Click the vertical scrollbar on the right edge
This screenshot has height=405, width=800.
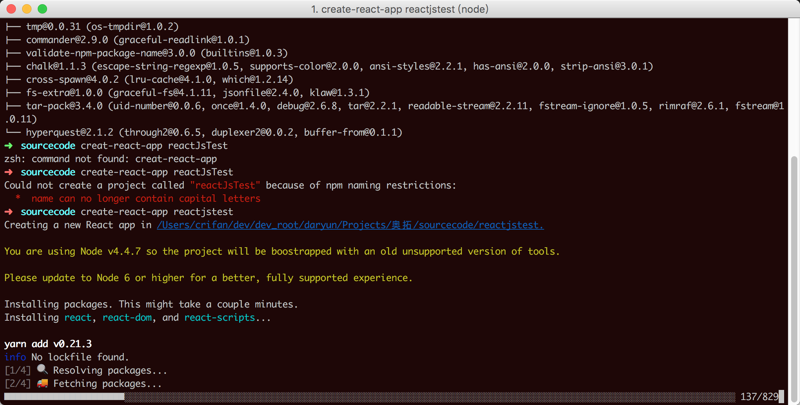click(x=794, y=270)
